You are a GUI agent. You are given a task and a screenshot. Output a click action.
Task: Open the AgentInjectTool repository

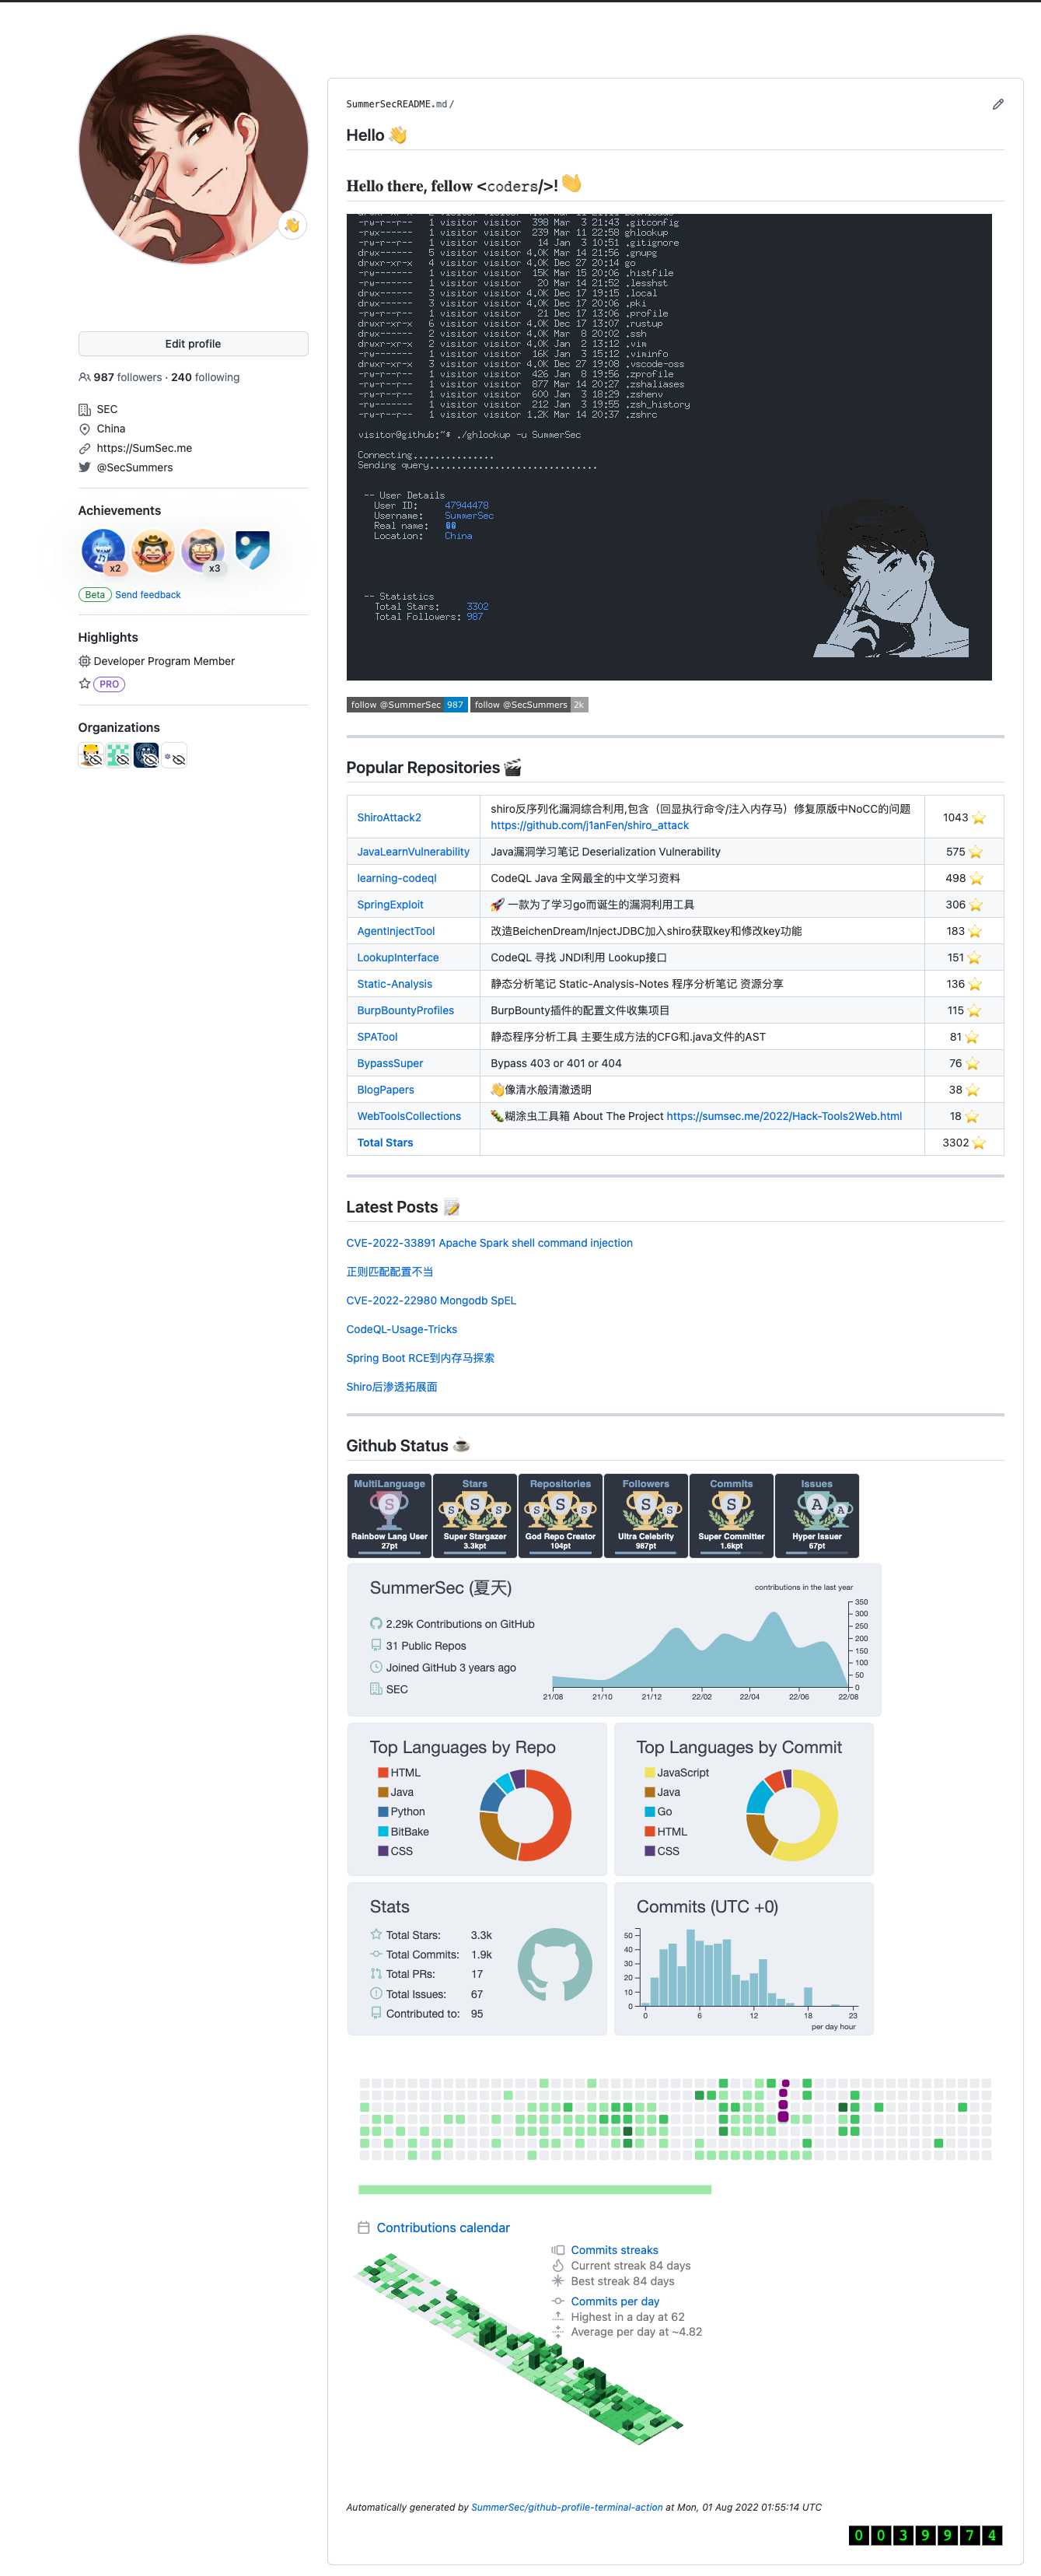[396, 931]
